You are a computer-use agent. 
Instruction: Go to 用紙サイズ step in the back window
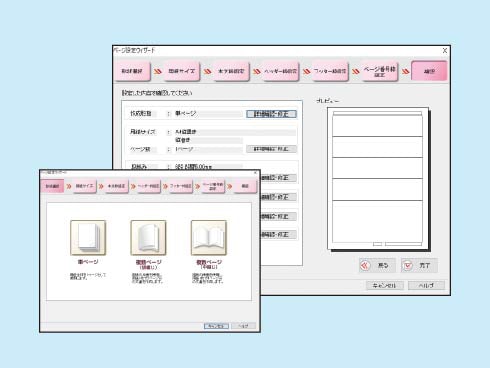click(x=182, y=71)
